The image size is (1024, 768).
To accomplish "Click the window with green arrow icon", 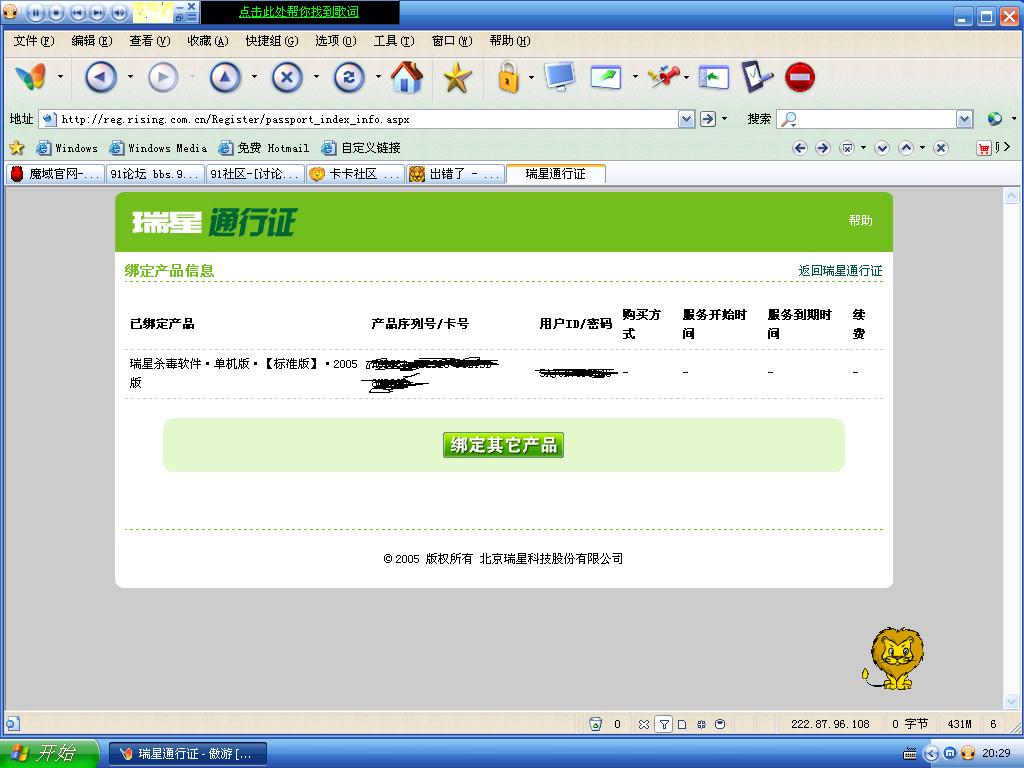I will click(x=605, y=77).
